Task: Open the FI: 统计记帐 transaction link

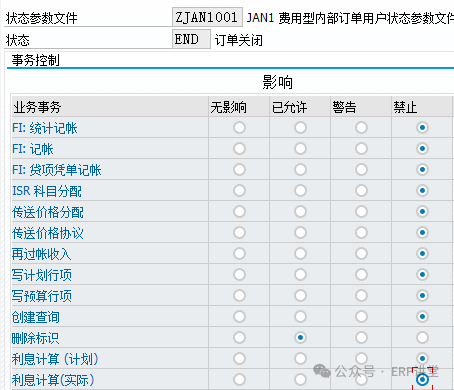Action: coord(45,128)
